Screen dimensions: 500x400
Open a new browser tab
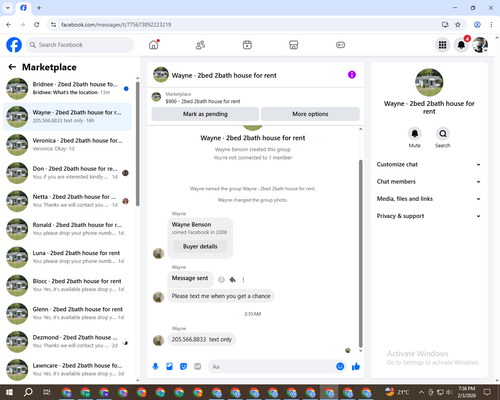tap(39, 8)
